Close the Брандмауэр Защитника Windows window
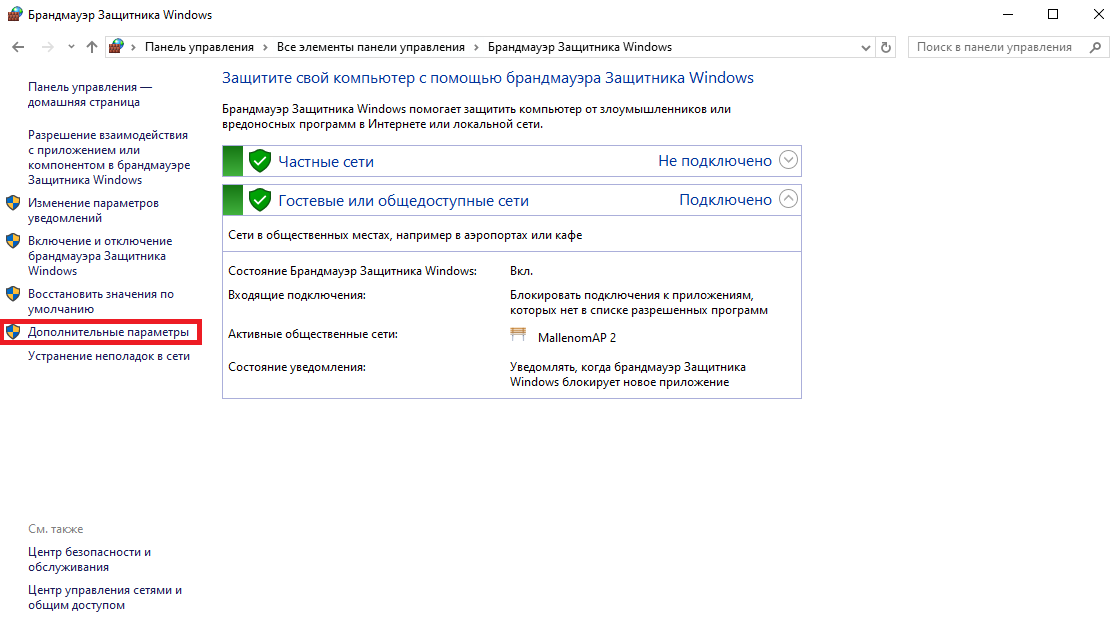 click(1098, 14)
